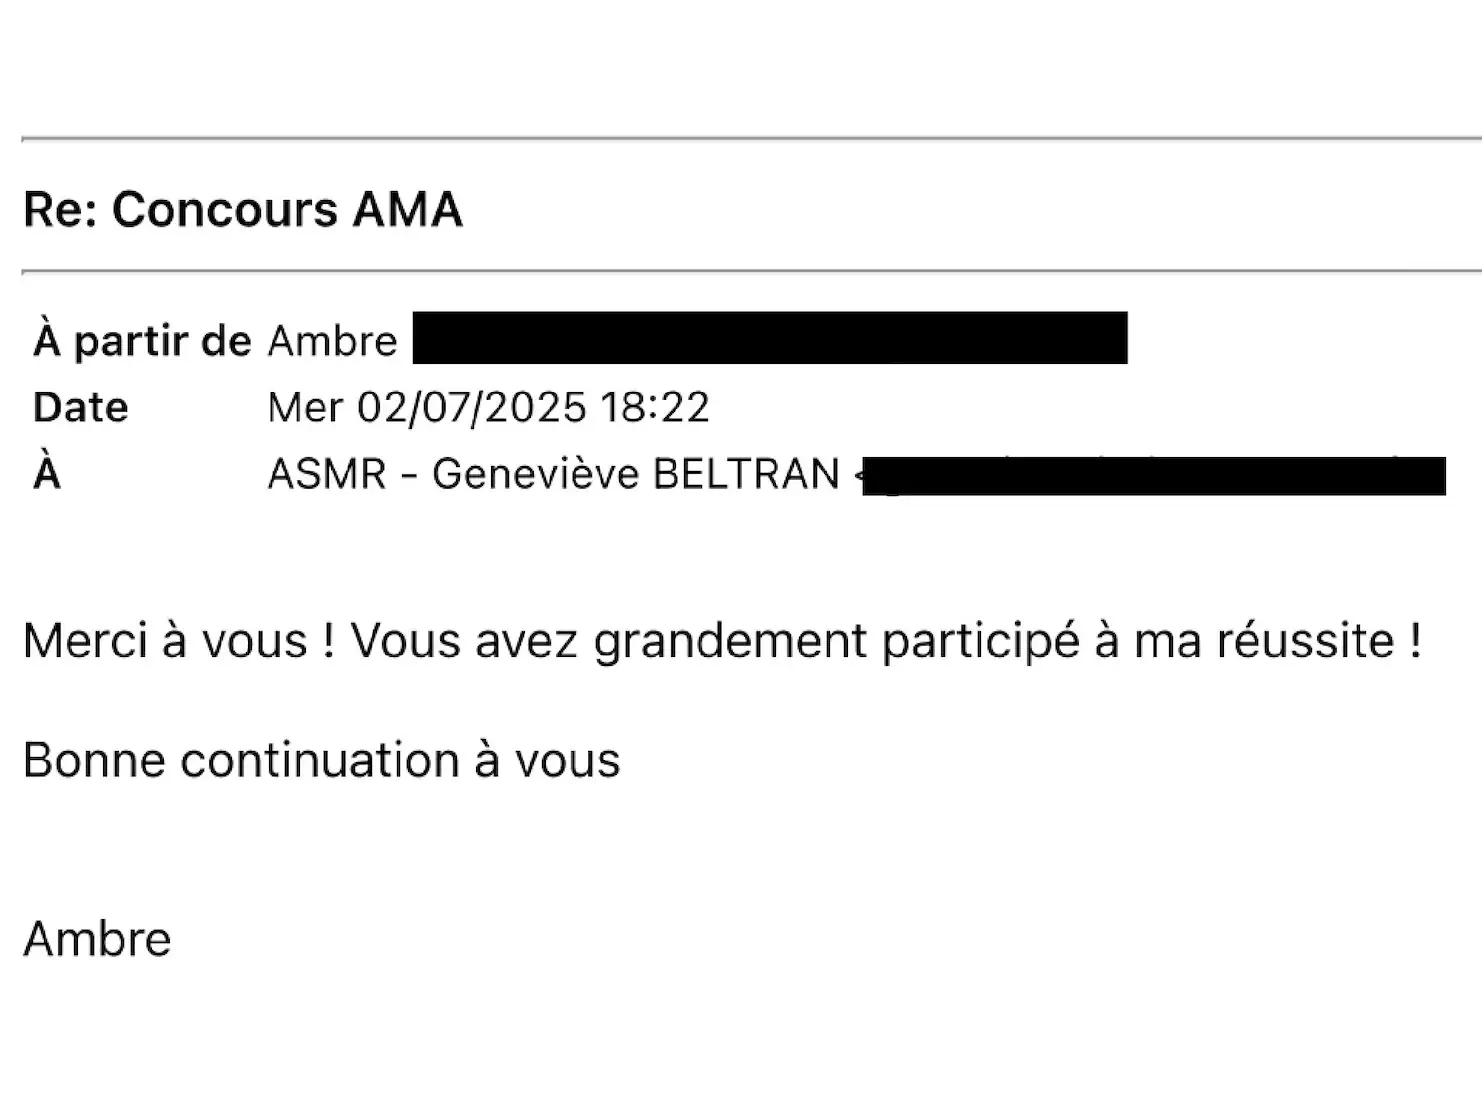Select sender name Ambre in the header
The height and width of the screenshot is (1106, 1482).
point(332,341)
